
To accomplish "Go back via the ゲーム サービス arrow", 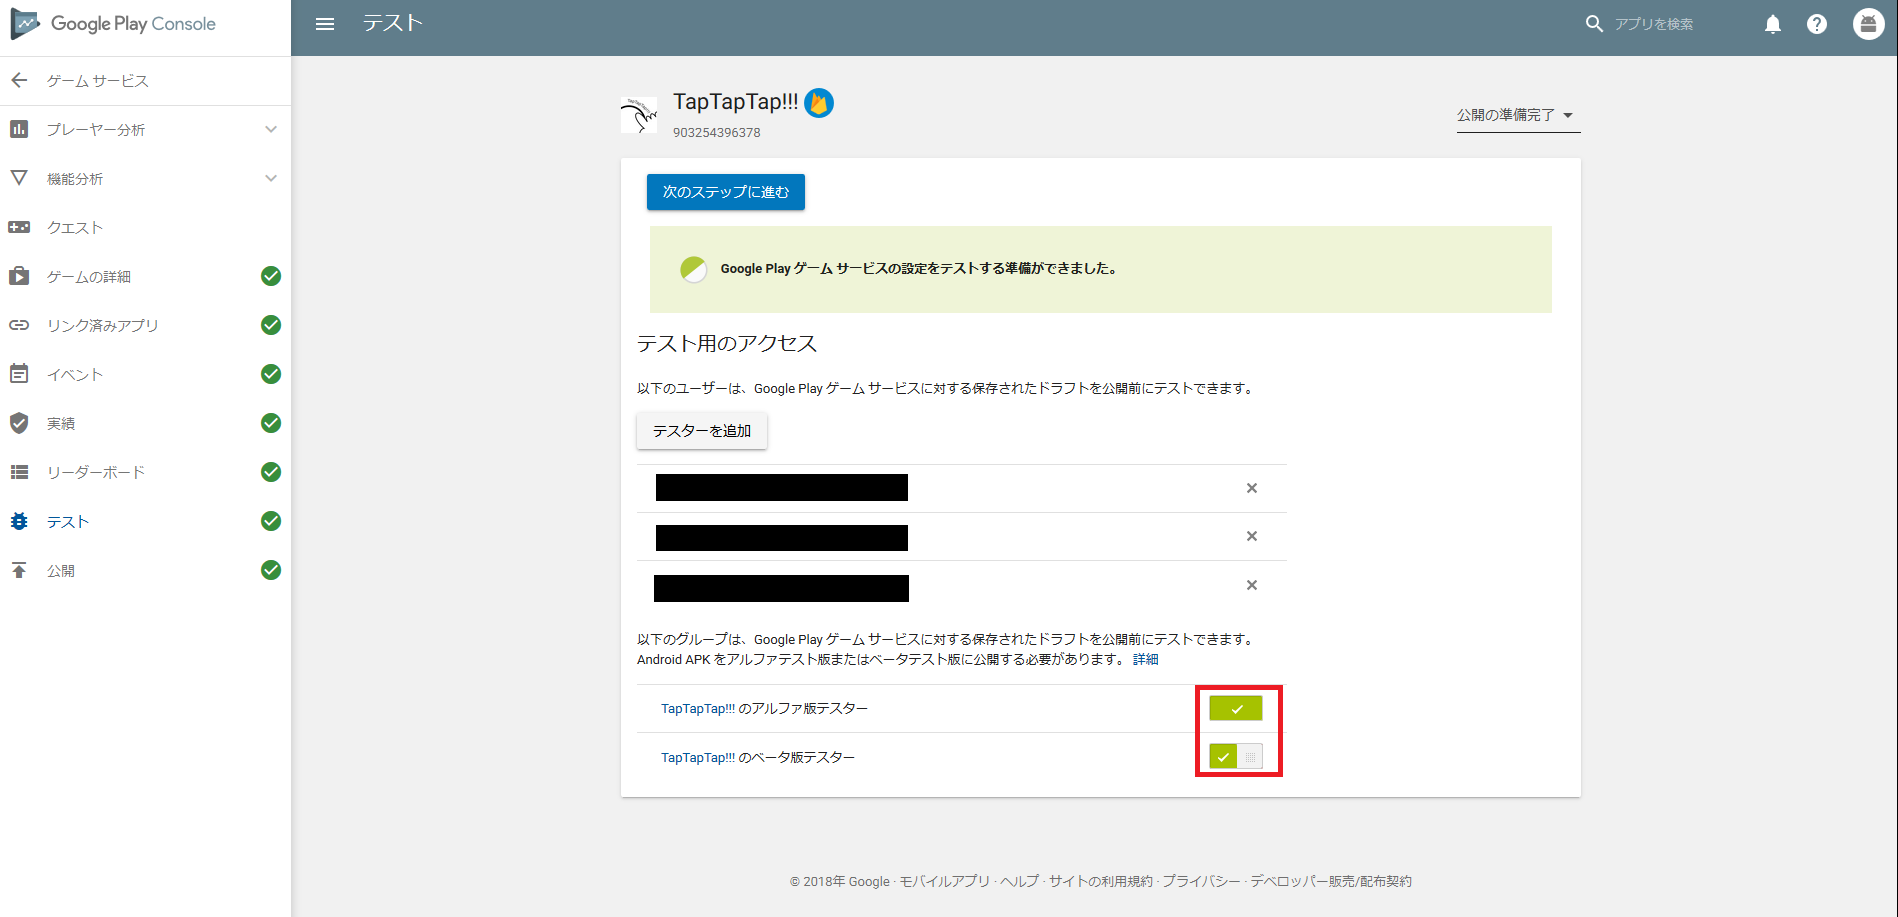I will point(19,80).
